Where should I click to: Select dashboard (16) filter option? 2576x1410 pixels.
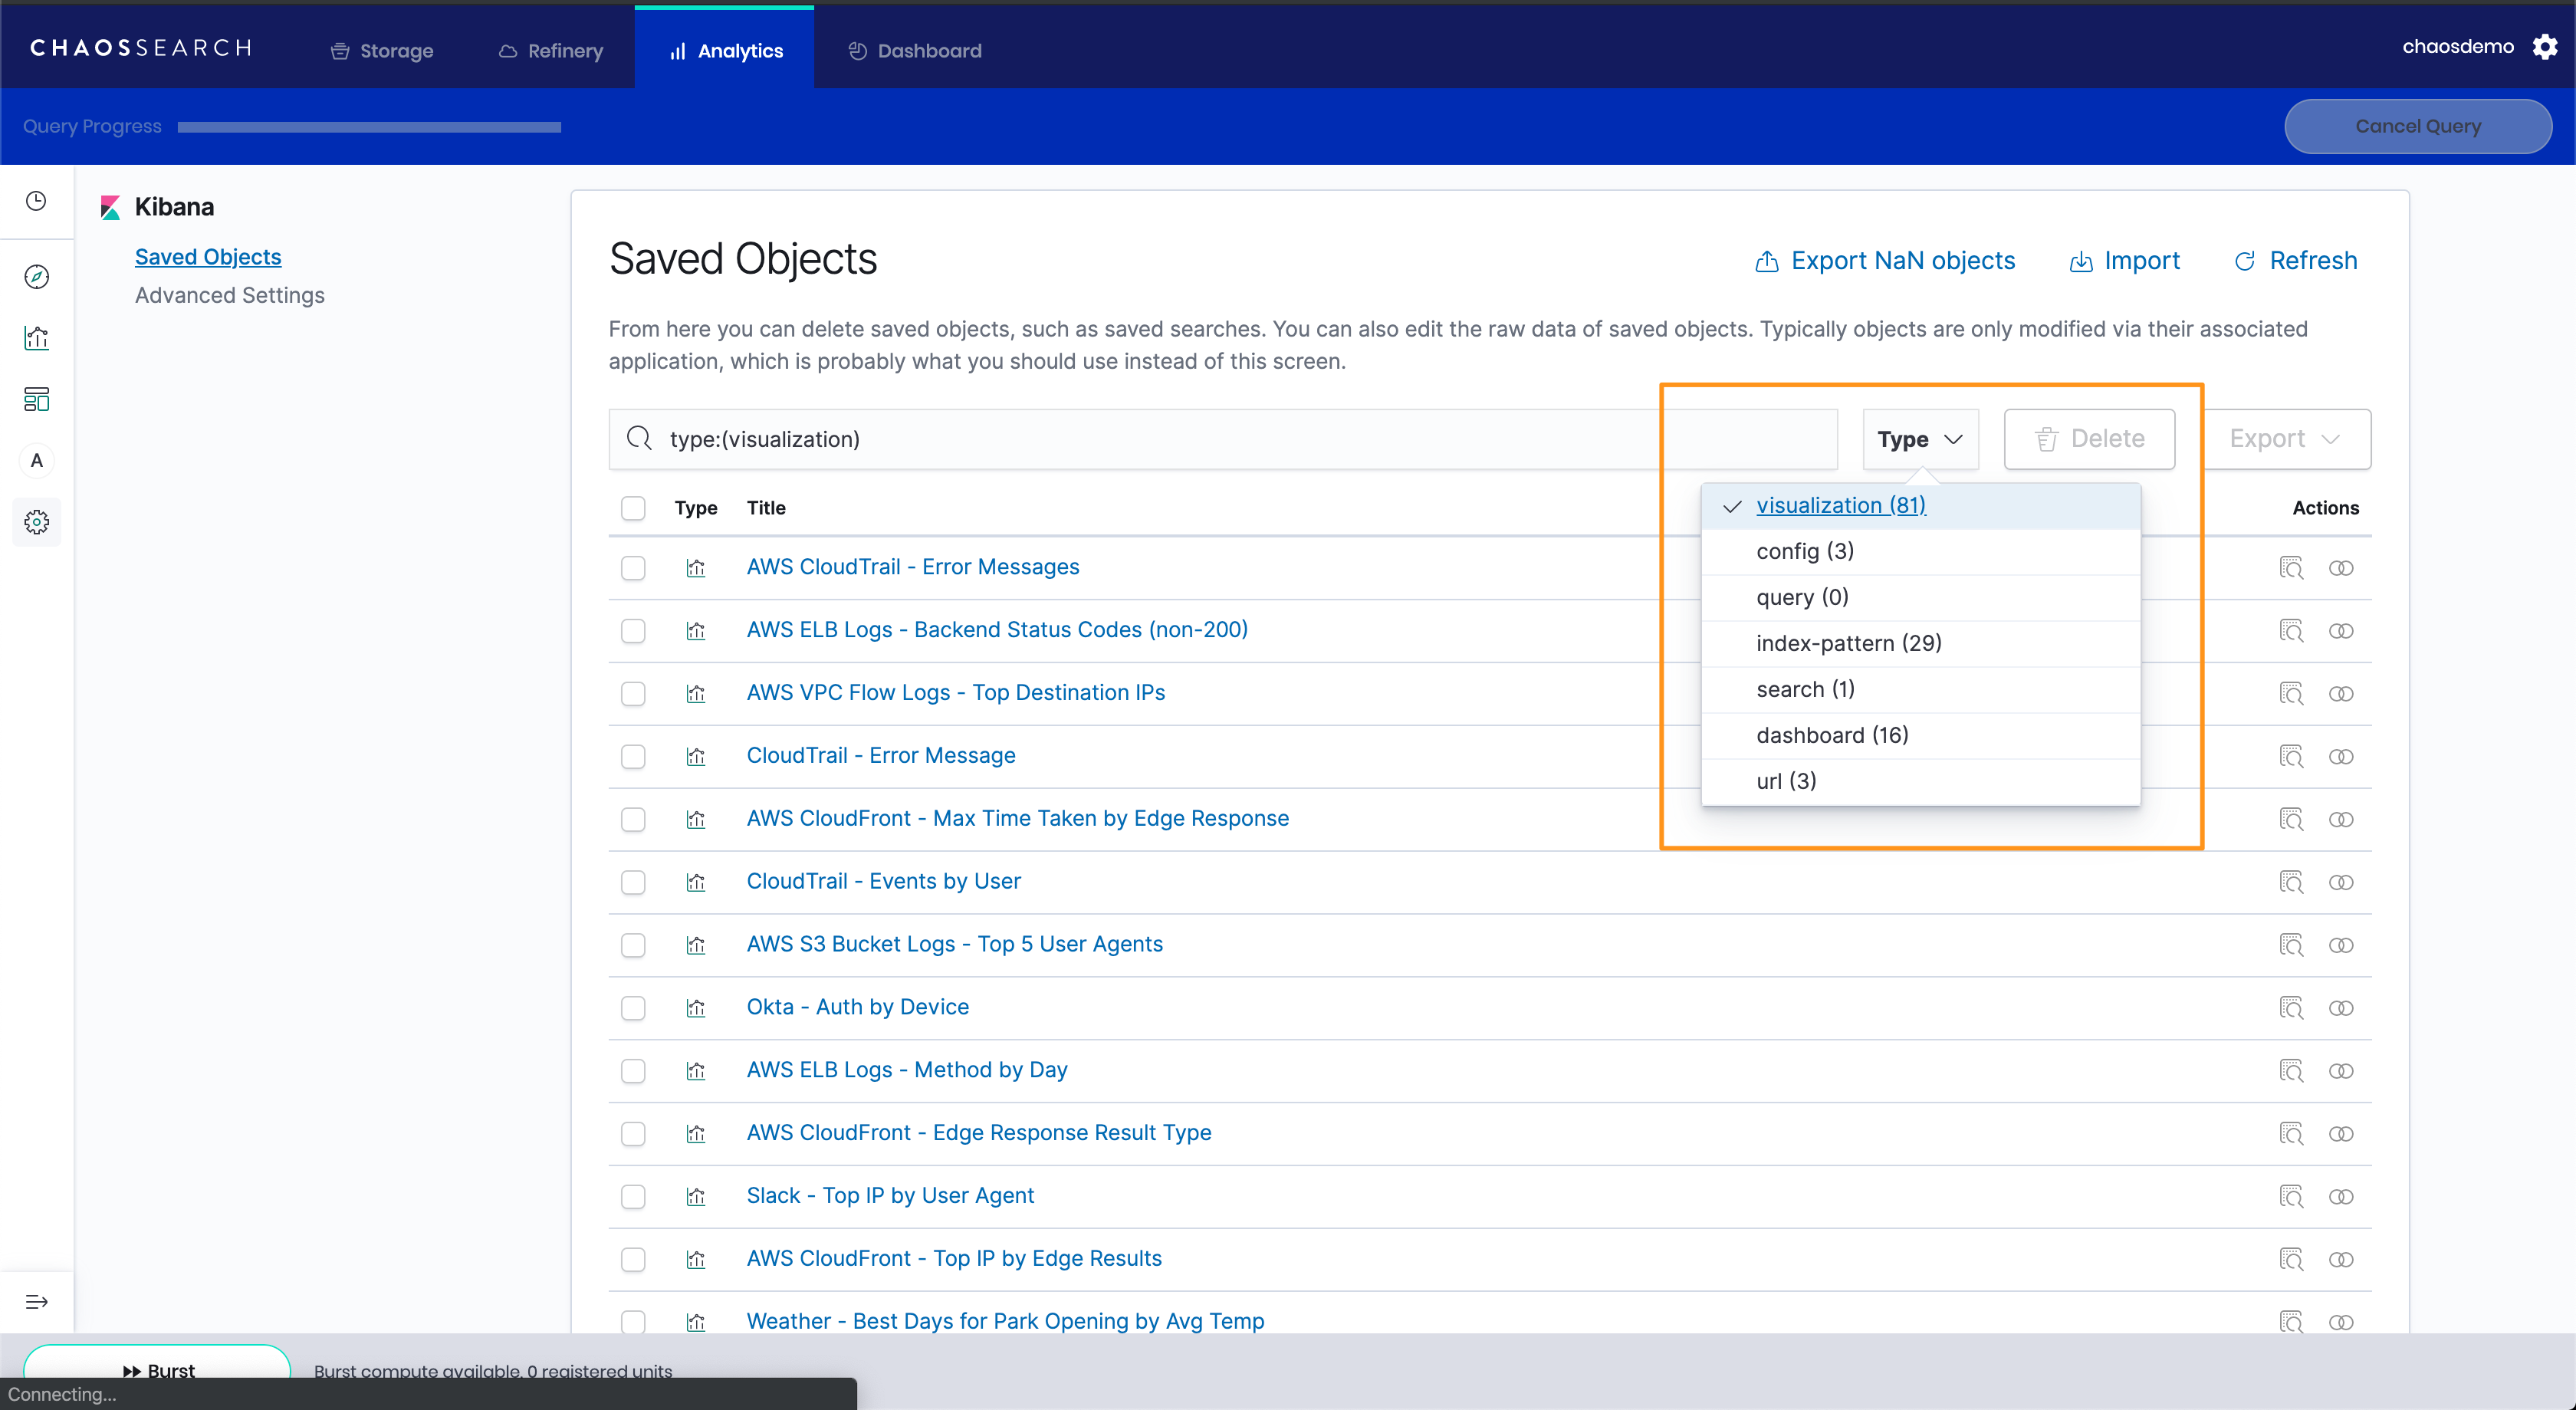coord(1832,735)
